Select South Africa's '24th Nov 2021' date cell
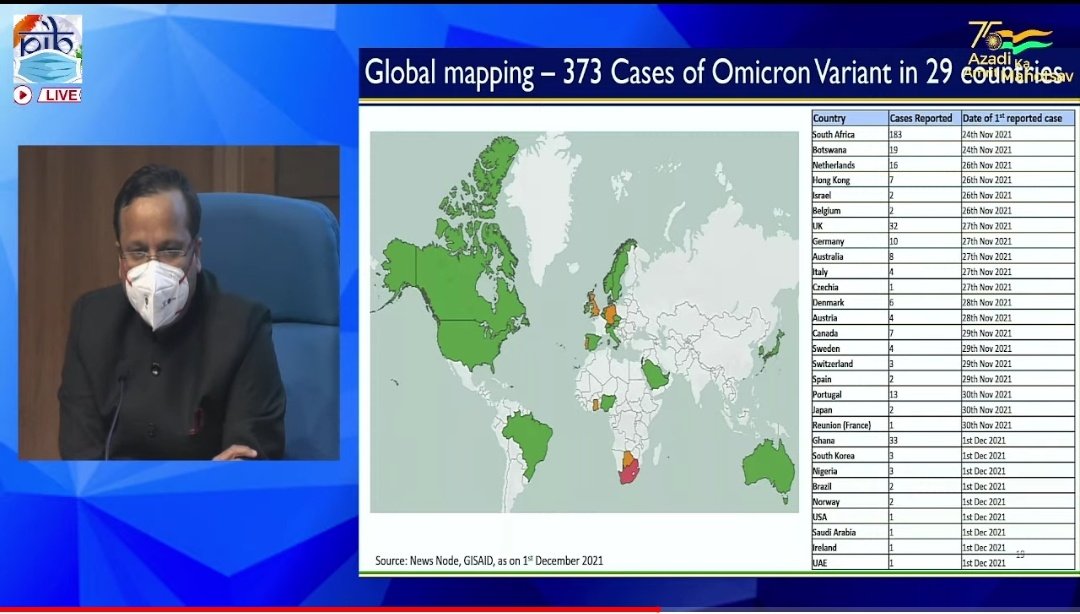Image resolution: width=1080 pixels, height=614 pixels. 1017,134
